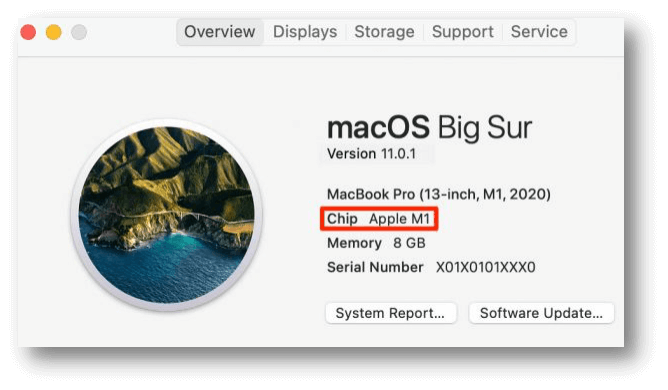Screen dimensions: 668x390
Task: Click the macOS Big Sur wallpaper icon
Action: 167,215
